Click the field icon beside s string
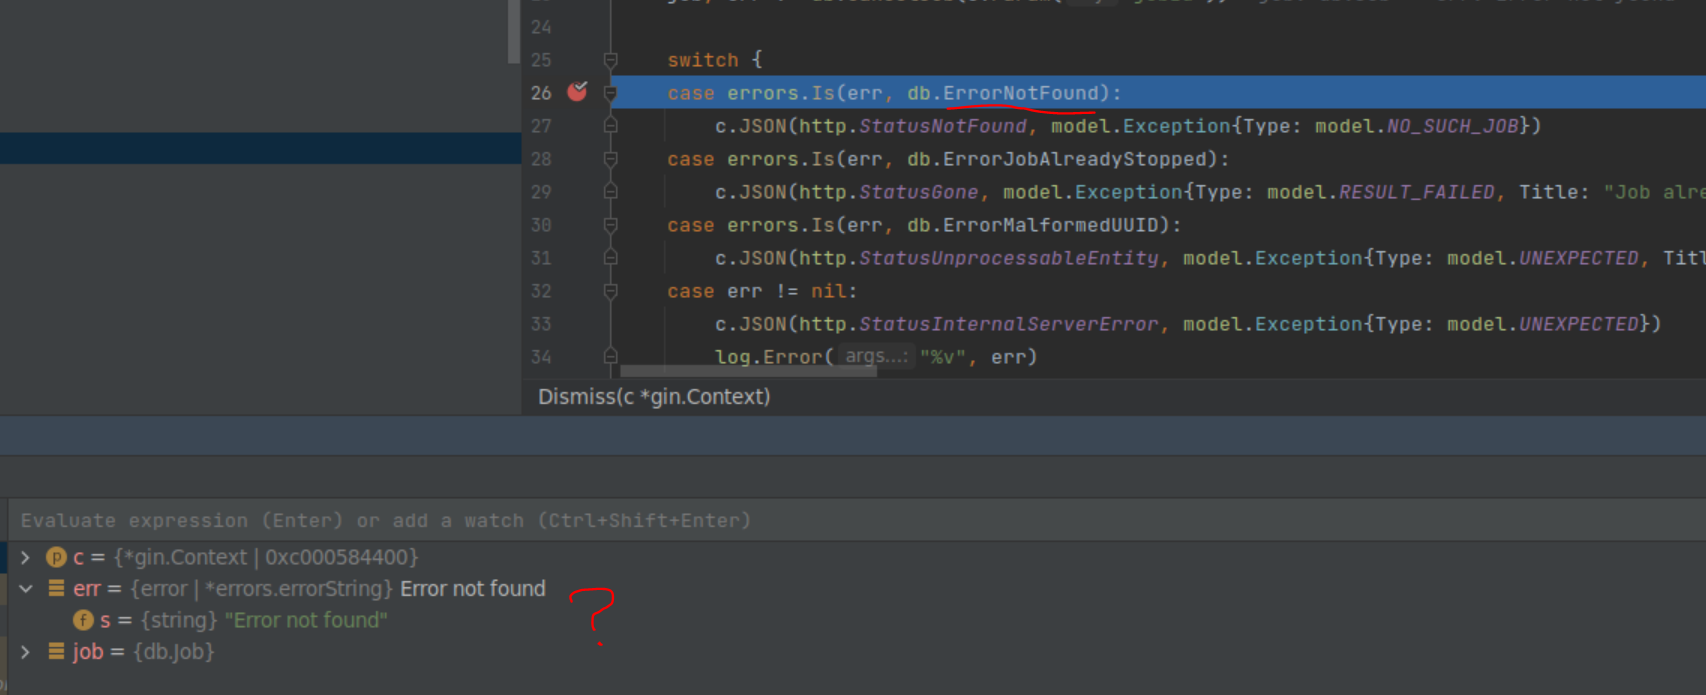 click(83, 620)
